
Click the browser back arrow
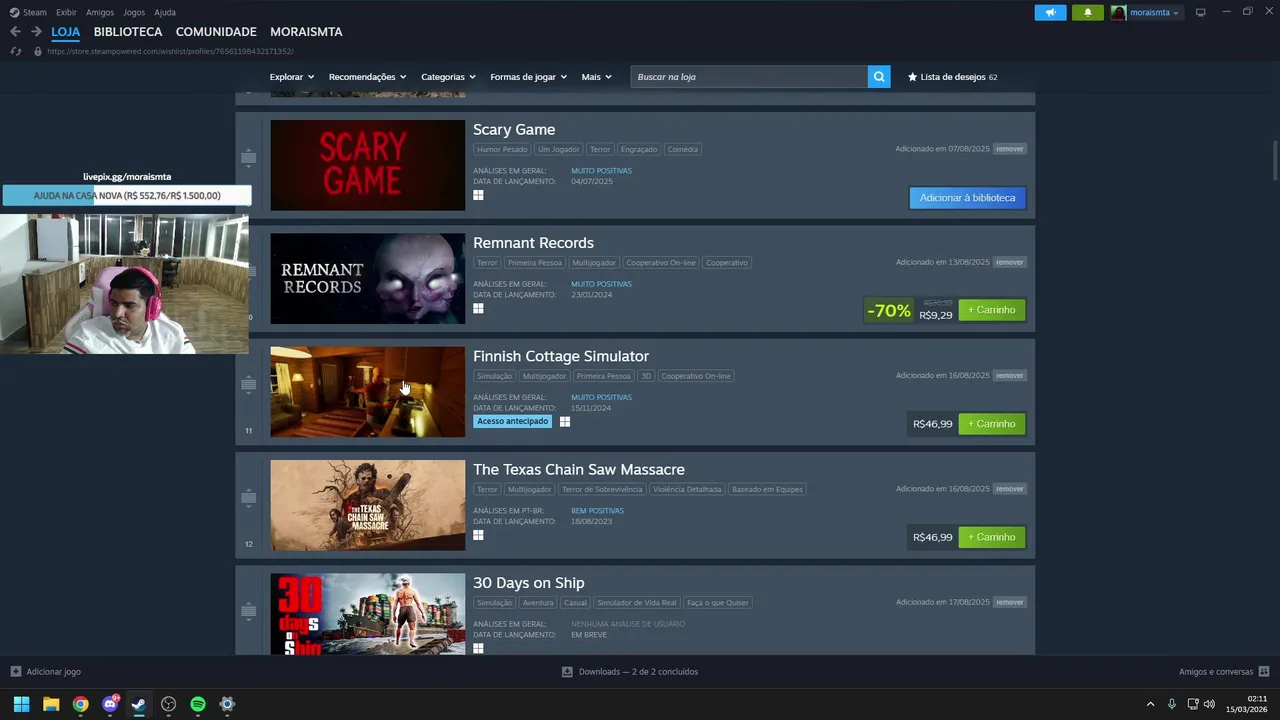(x=15, y=32)
